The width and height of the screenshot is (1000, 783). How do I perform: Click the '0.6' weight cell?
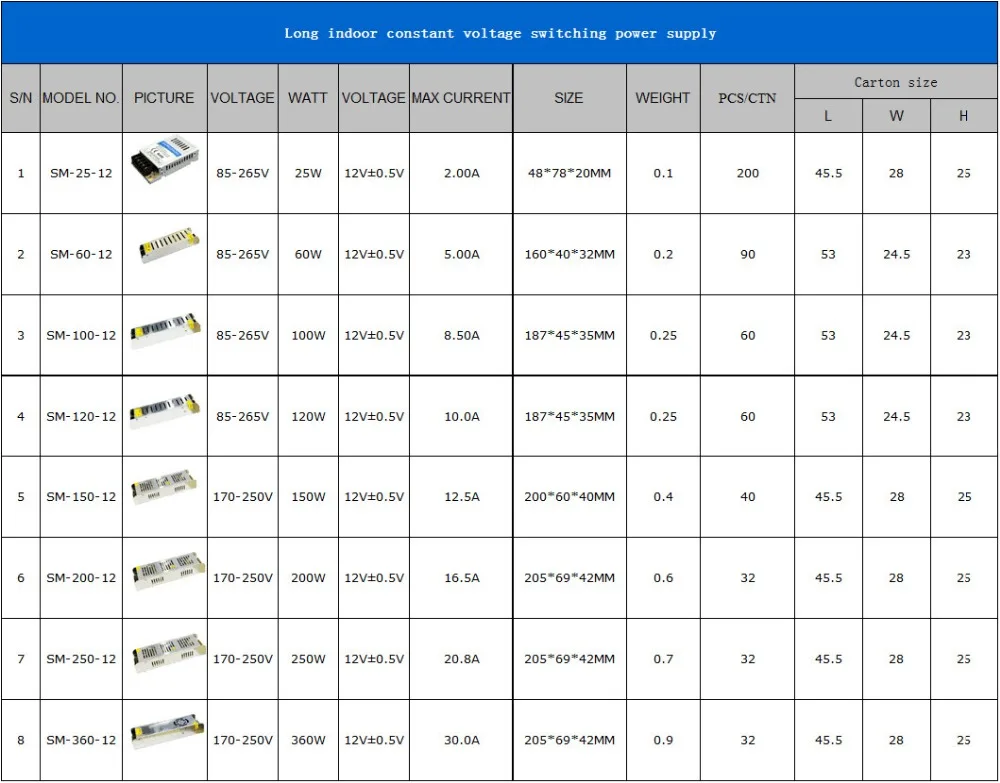(663, 578)
